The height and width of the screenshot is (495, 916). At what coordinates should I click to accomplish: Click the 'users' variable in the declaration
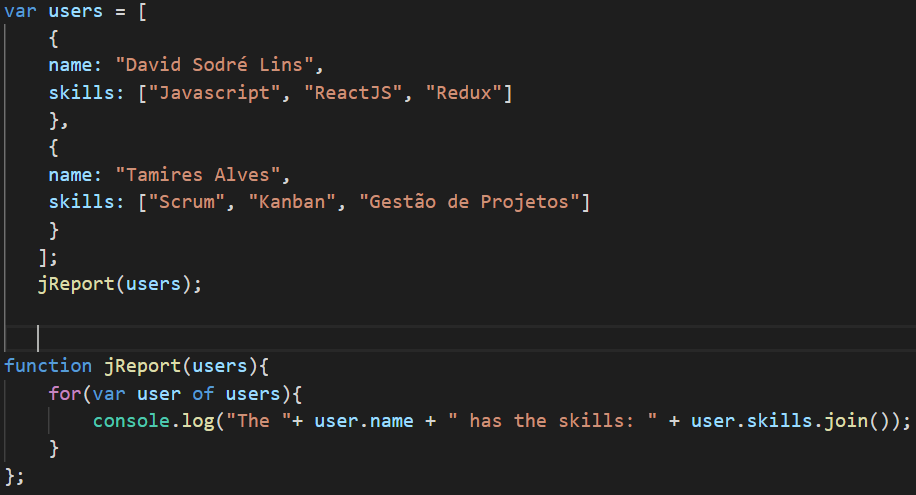(x=76, y=11)
